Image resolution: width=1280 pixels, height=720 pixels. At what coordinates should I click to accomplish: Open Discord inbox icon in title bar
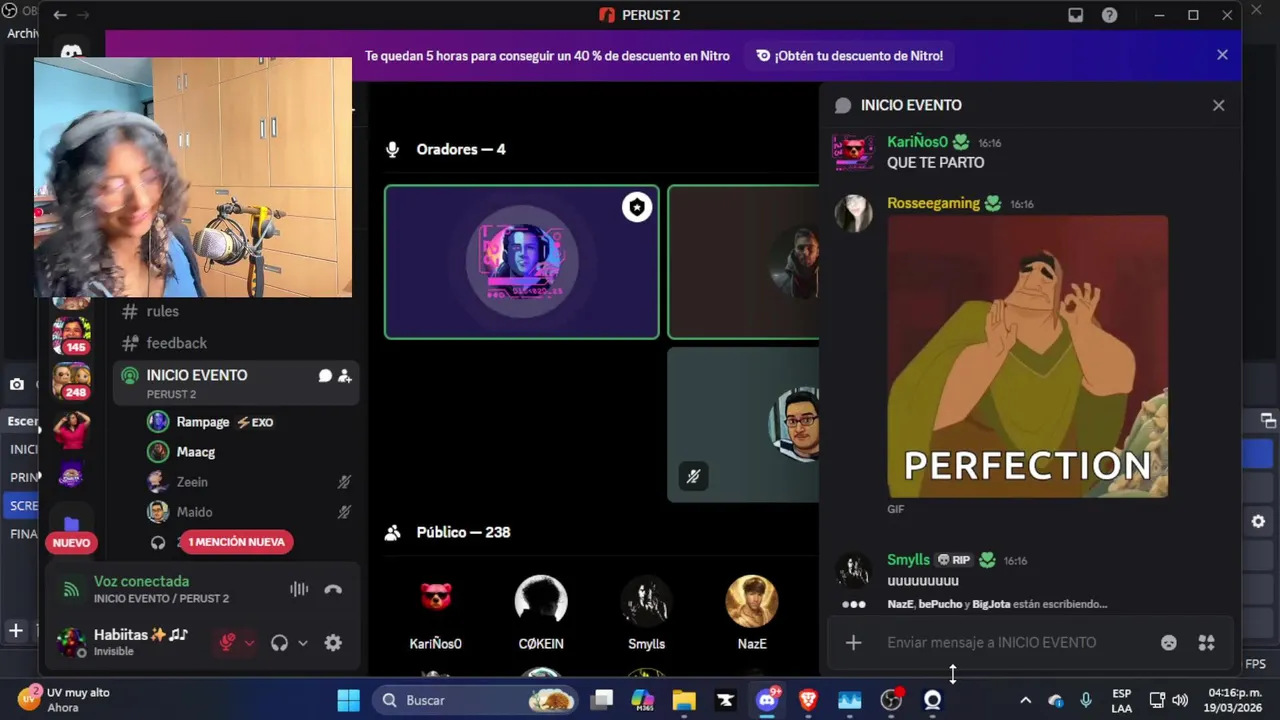pos(1075,15)
